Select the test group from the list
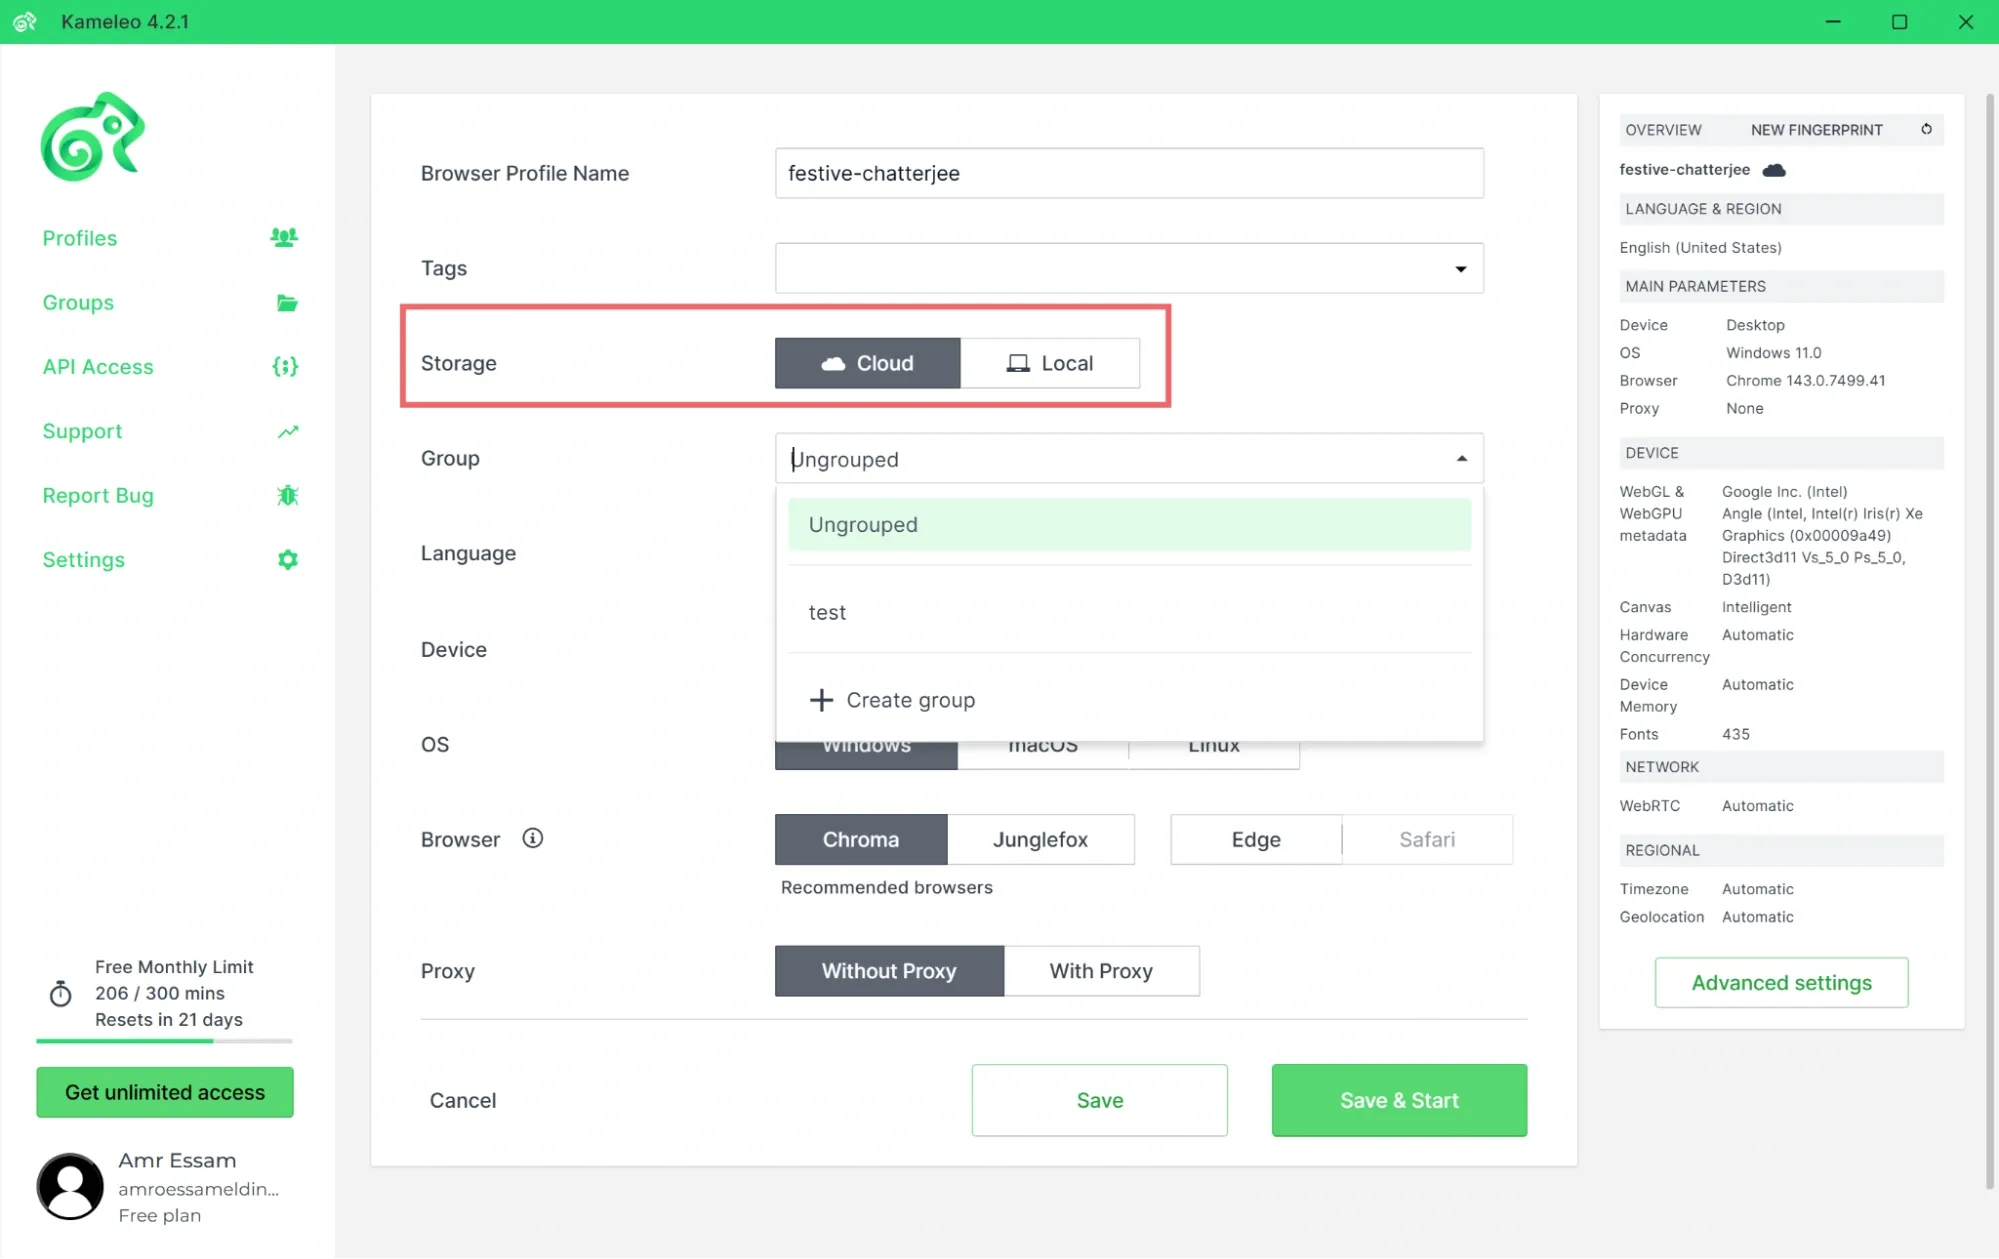 (827, 612)
